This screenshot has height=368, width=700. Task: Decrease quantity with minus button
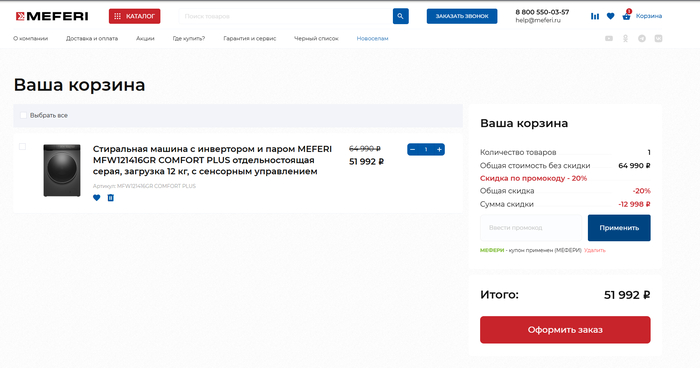[x=412, y=149]
